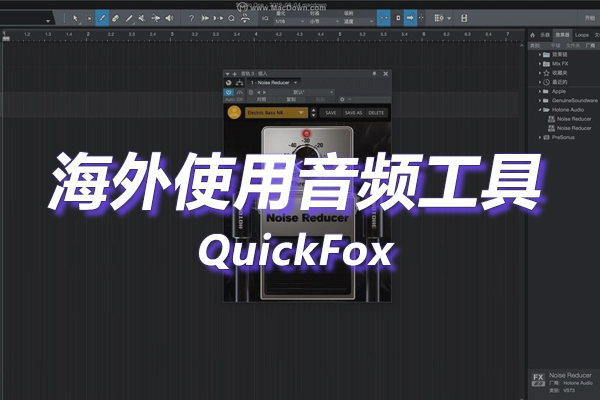Viewport: 600px width, 400px height.
Task: Toggle the small square snap button
Action: click(x=398, y=18)
